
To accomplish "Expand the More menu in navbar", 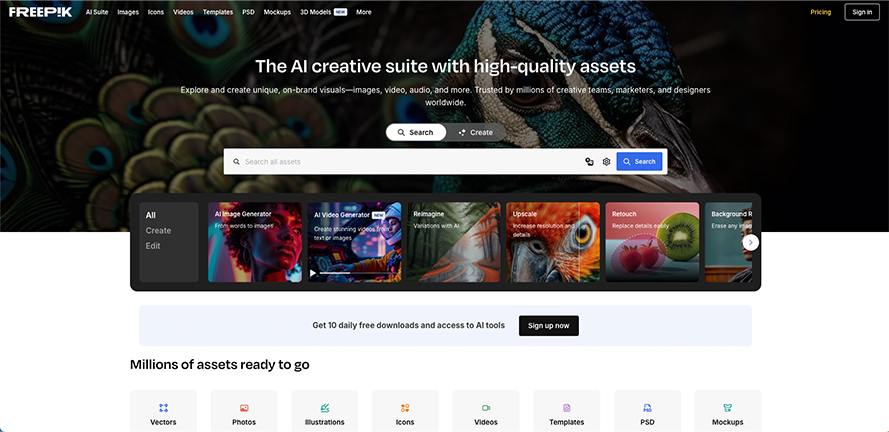I will (364, 12).
